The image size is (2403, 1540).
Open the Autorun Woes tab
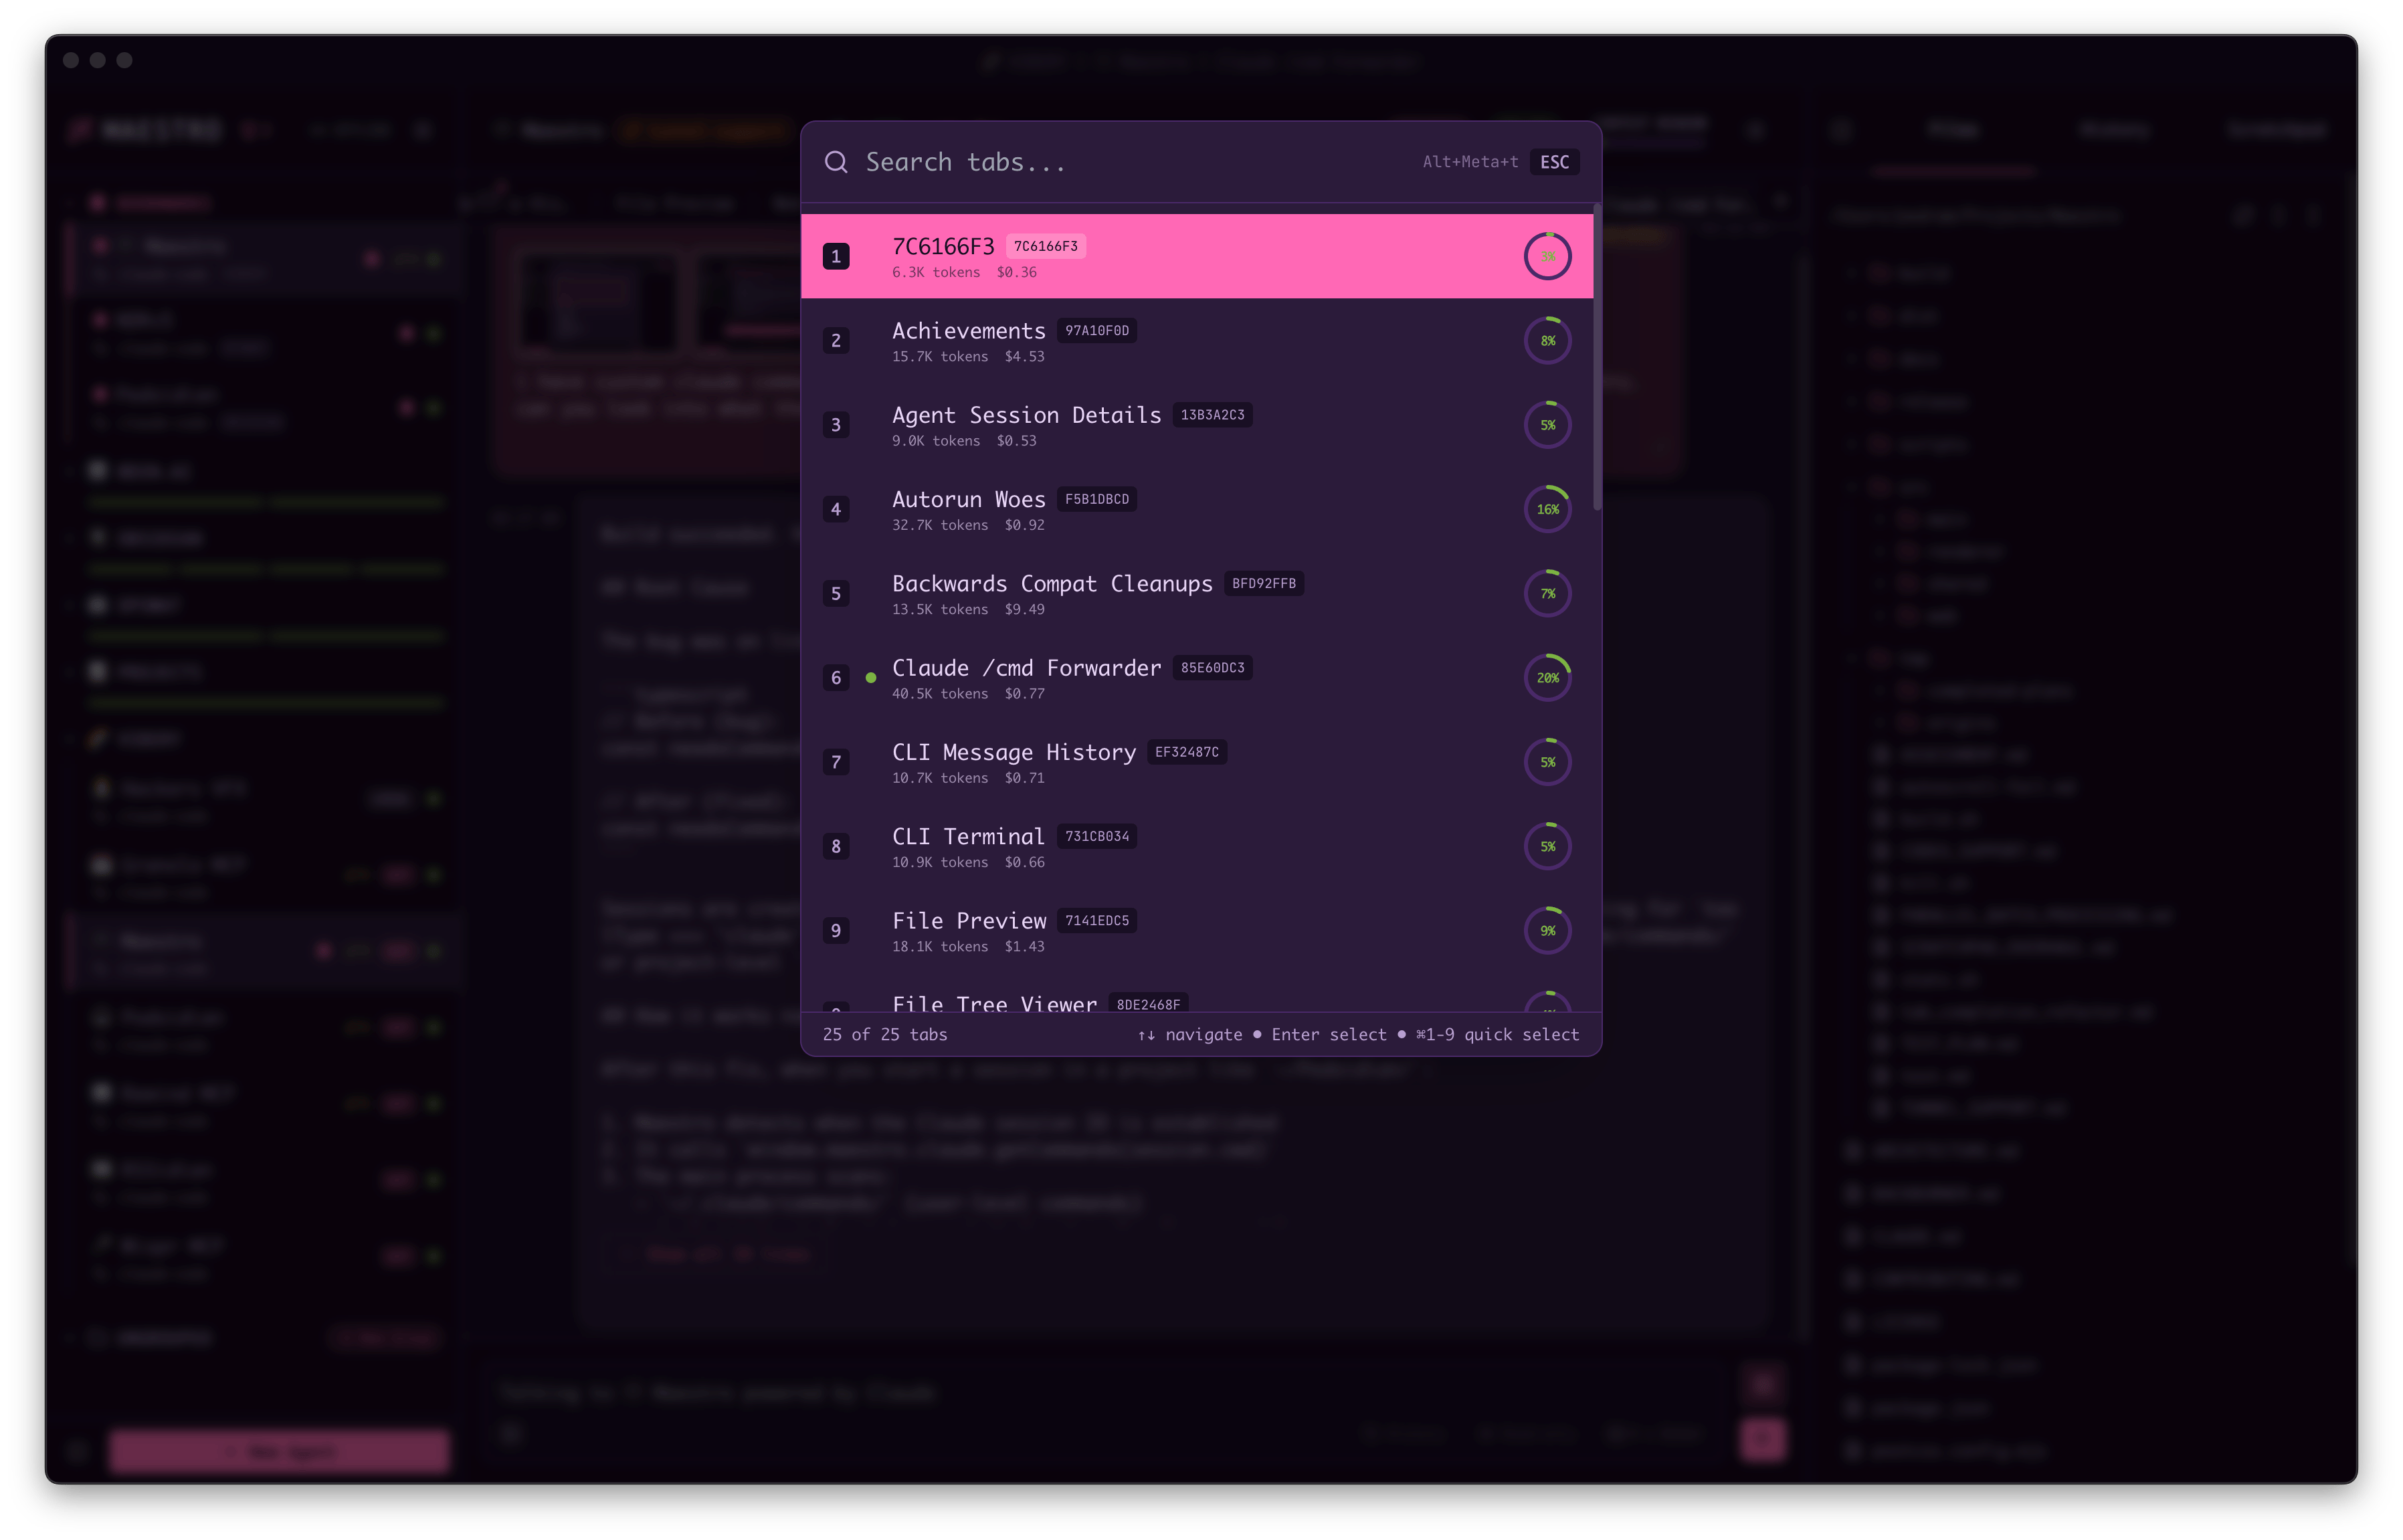(1196, 509)
